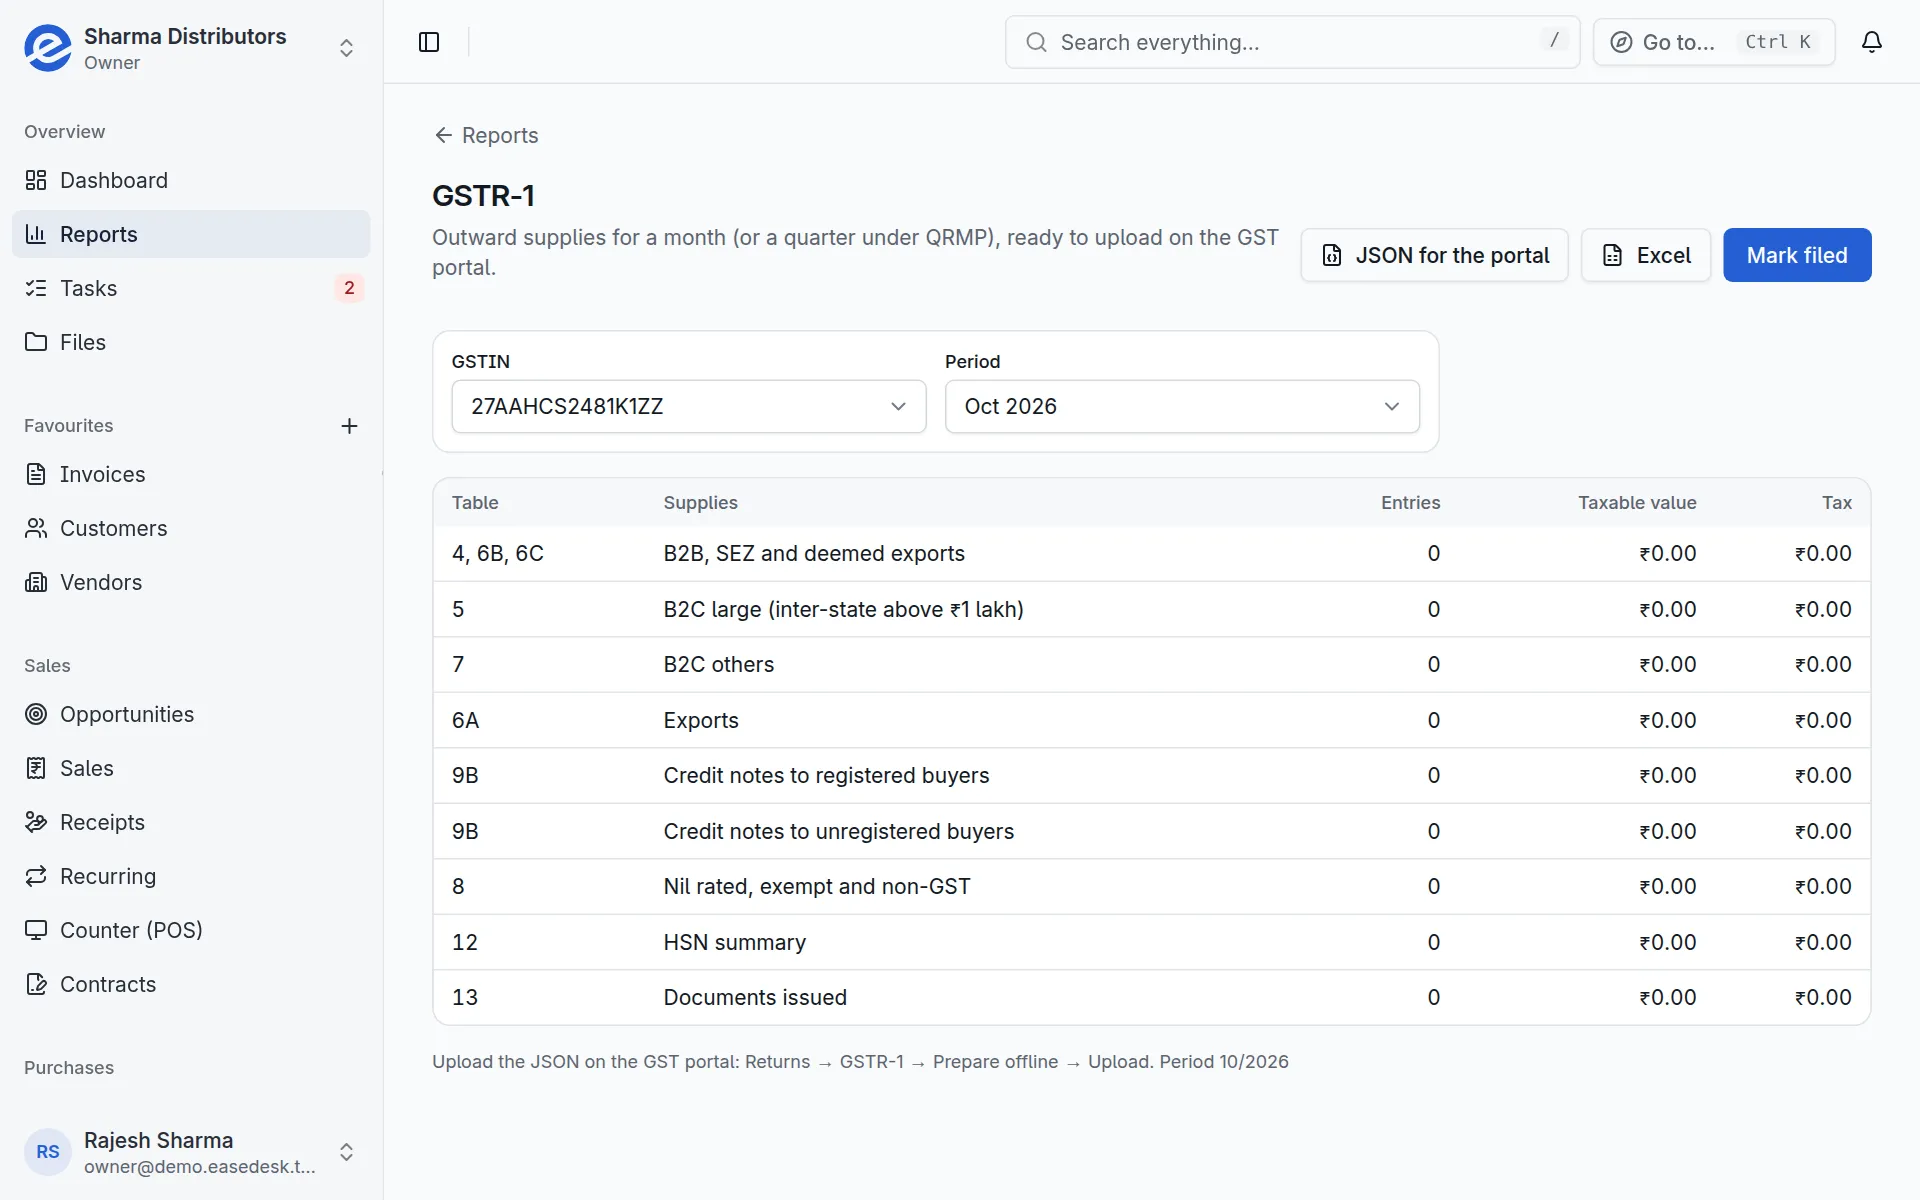The height and width of the screenshot is (1200, 1920).
Task: Download JSON for the portal
Action: pyautogui.click(x=1434, y=255)
